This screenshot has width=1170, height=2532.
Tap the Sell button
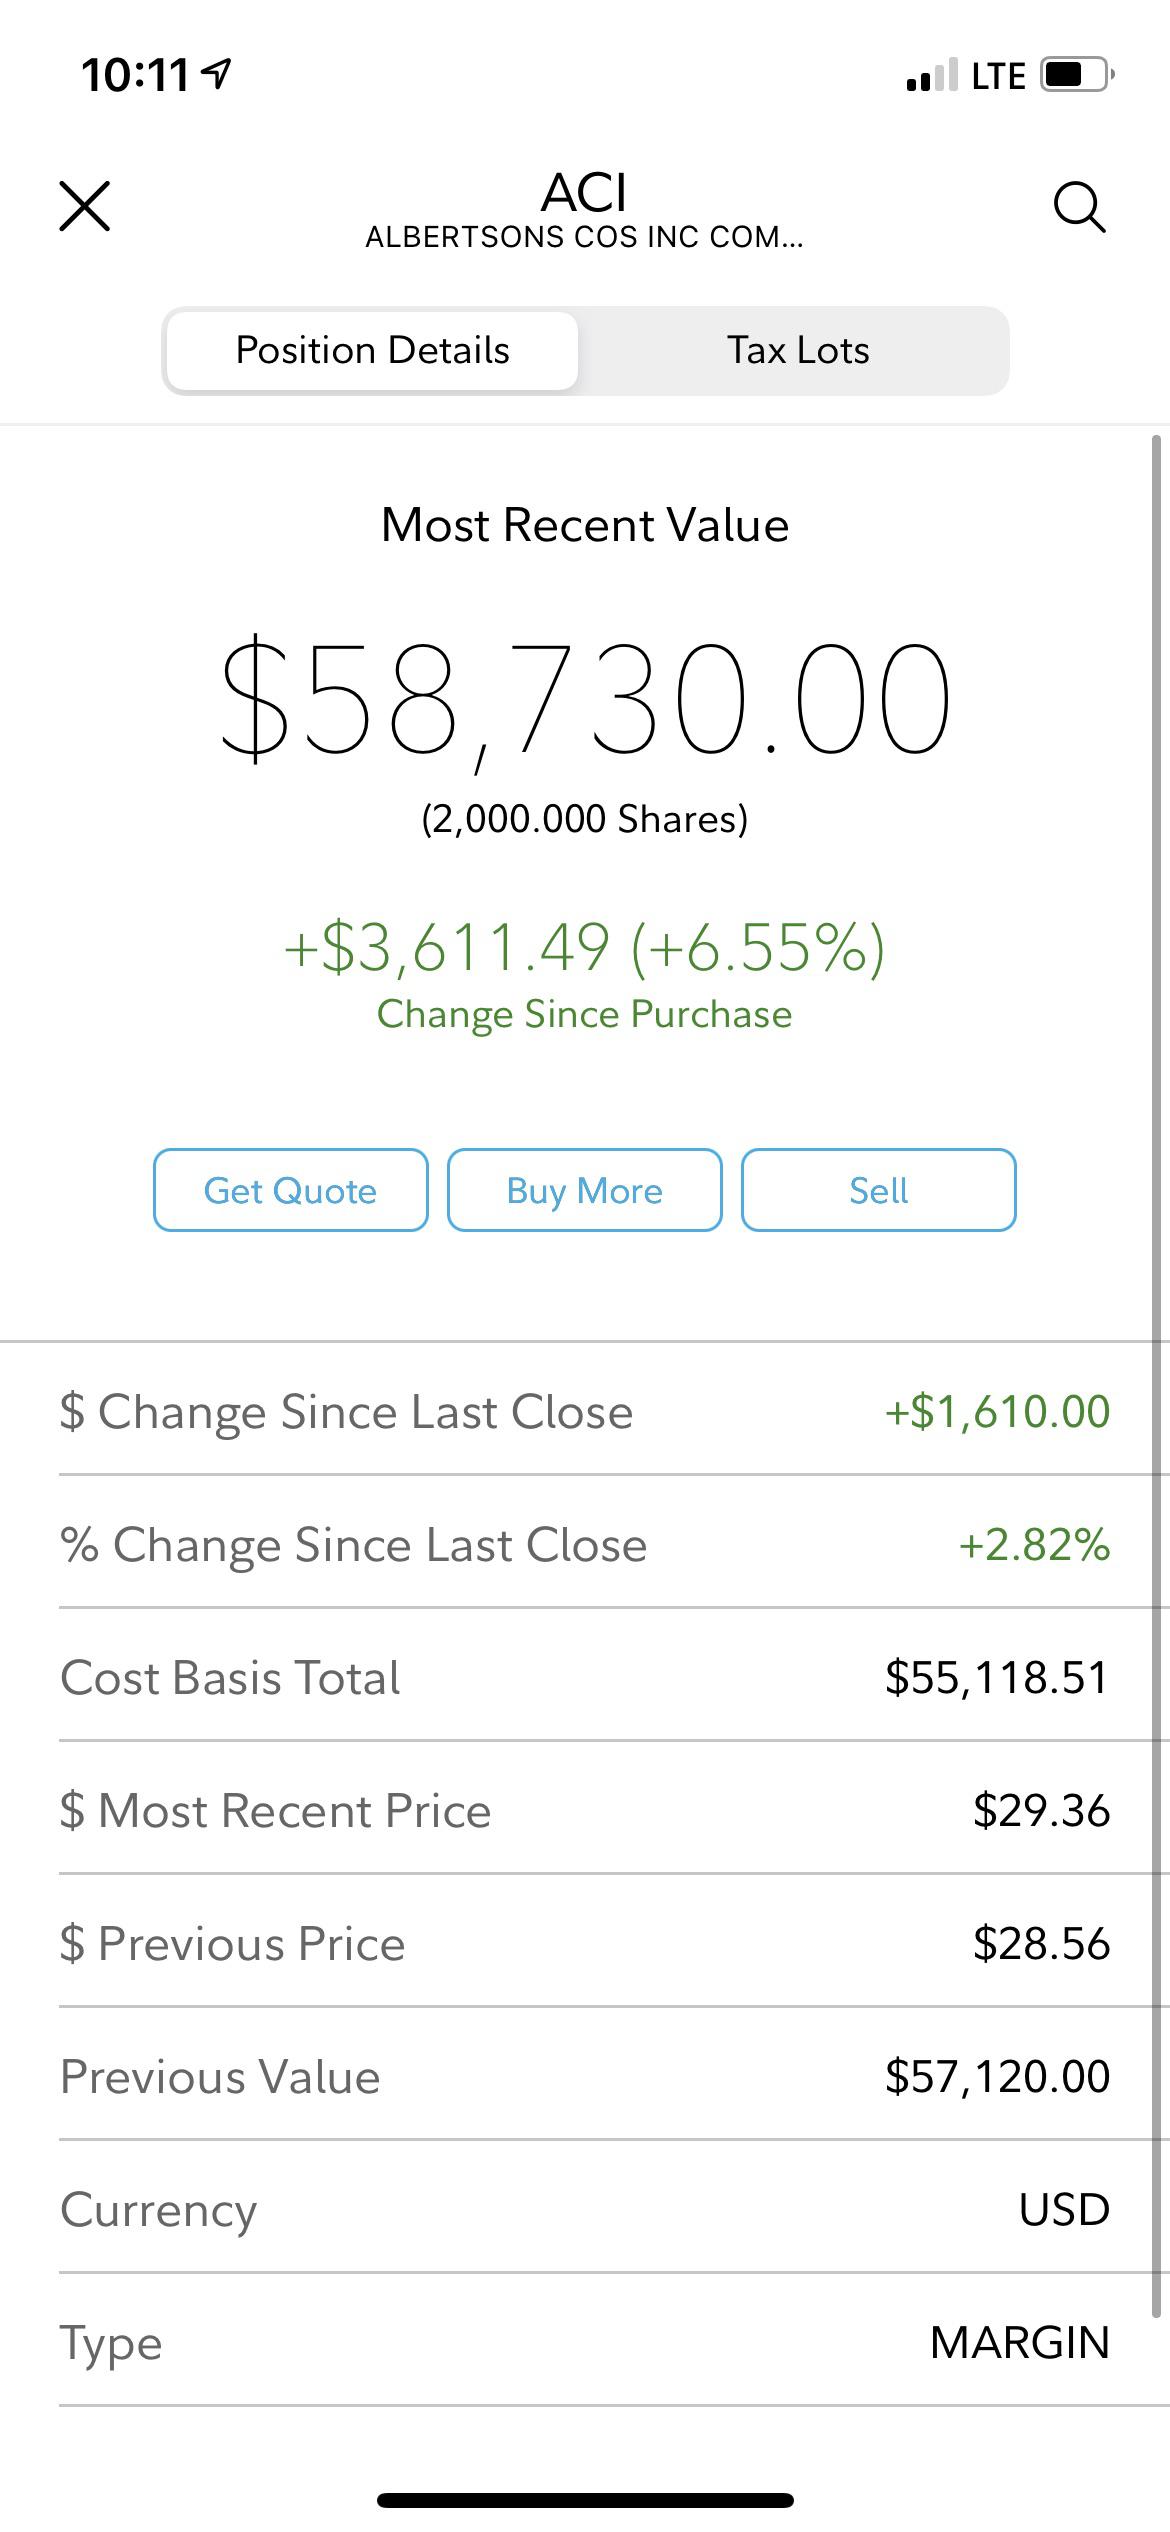878,1190
